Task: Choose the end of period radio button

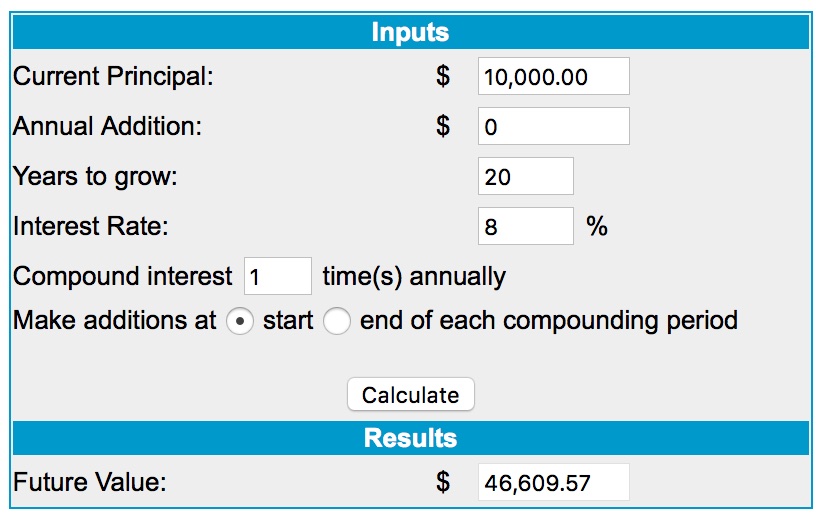Action: (337, 322)
